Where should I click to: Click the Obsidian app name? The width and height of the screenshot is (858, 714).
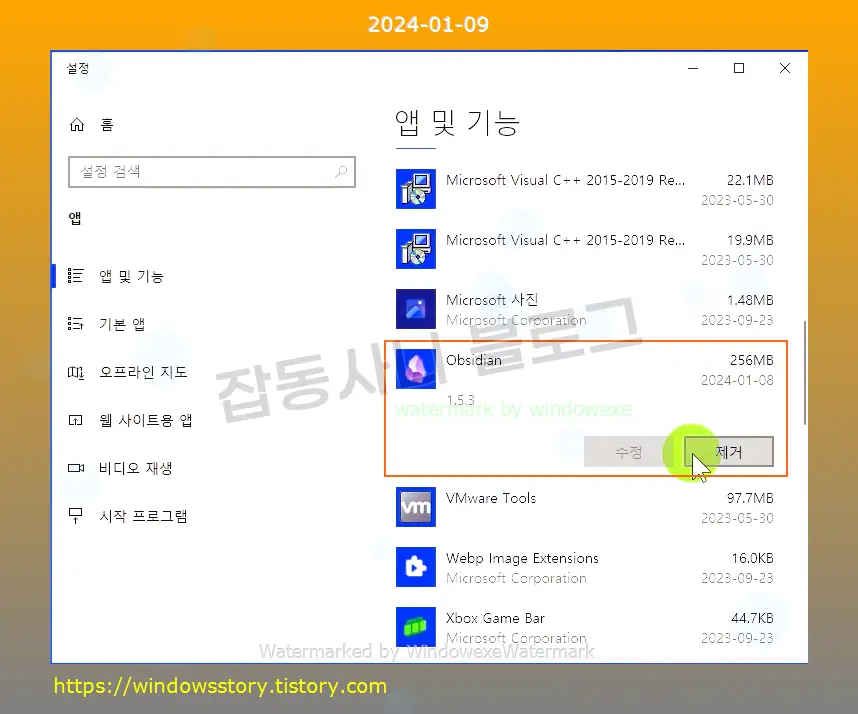(x=474, y=360)
